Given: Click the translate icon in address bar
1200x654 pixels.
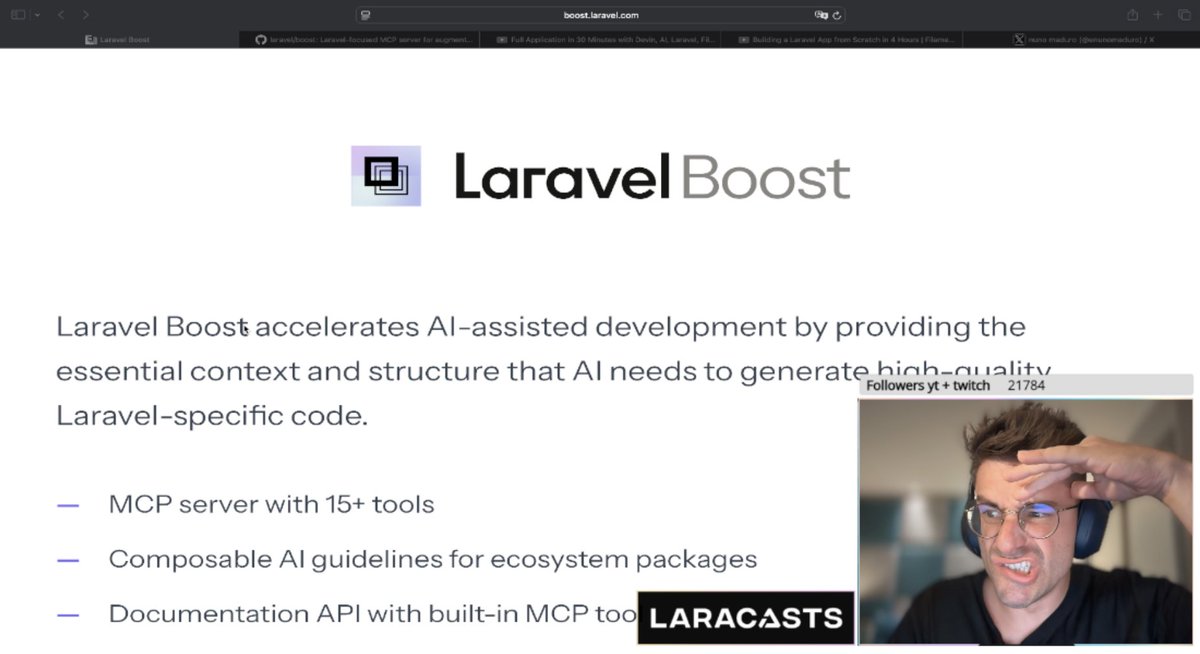Looking at the screenshot, I should tap(821, 15).
